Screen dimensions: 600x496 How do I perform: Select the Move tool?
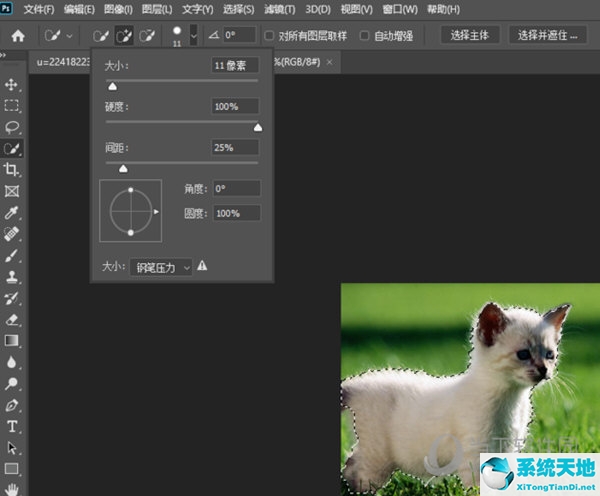coord(13,85)
